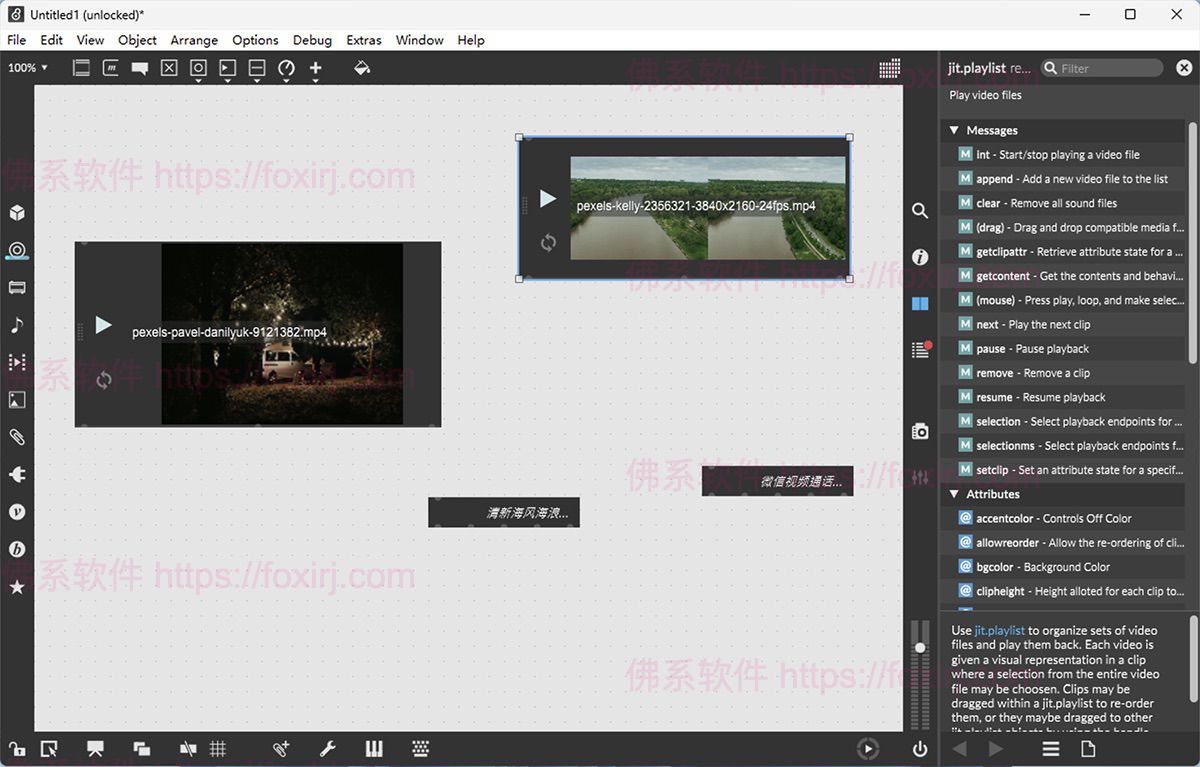
Task: Collapse the Attributes section
Action: 954,494
